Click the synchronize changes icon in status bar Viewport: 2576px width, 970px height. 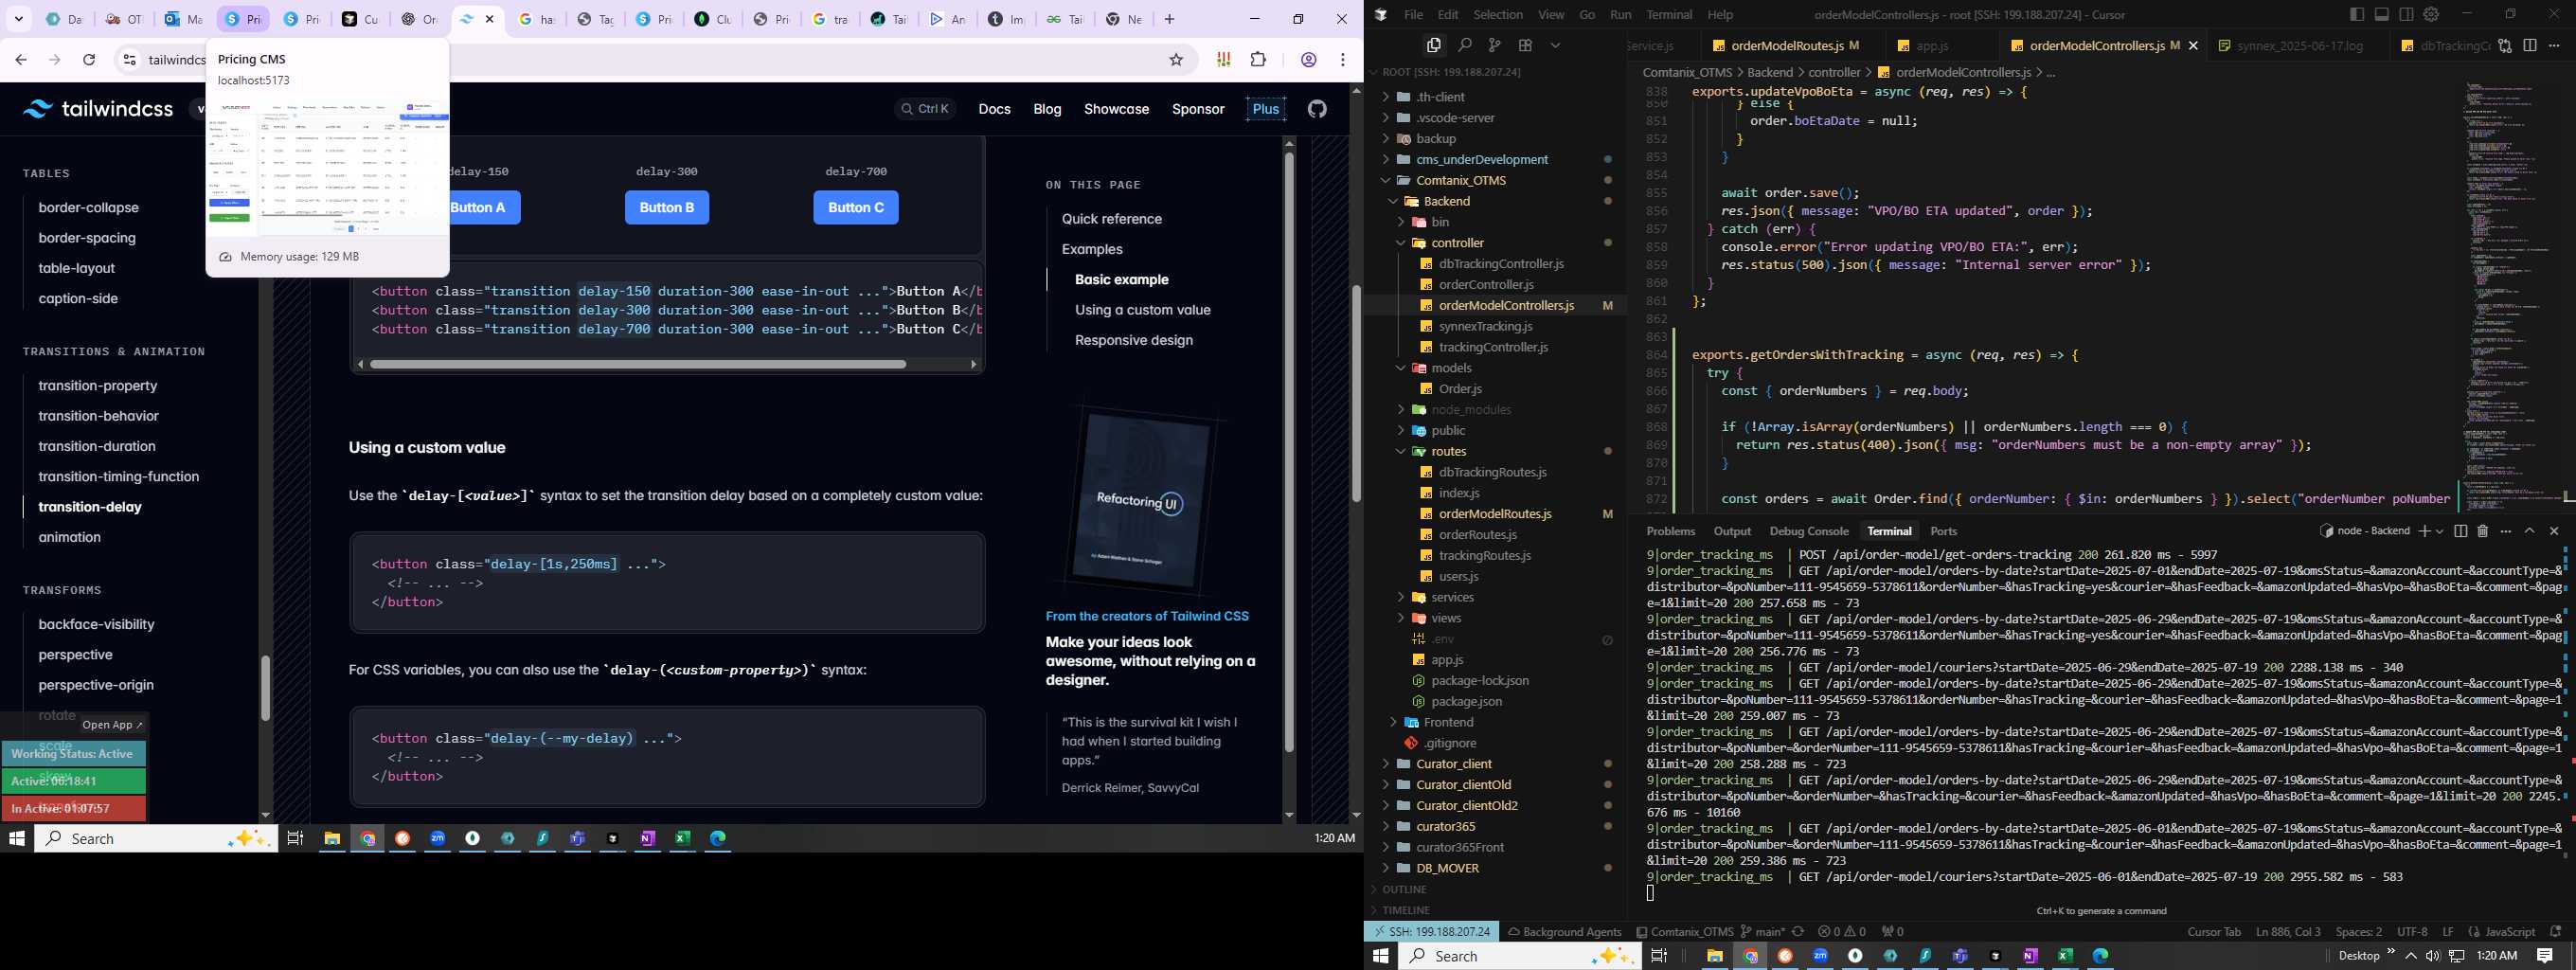pyautogui.click(x=1798, y=931)
